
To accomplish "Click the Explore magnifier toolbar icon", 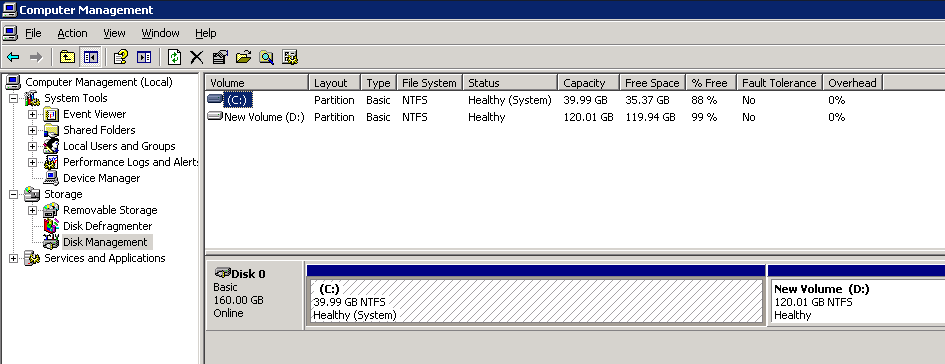I will coord(266,57).
